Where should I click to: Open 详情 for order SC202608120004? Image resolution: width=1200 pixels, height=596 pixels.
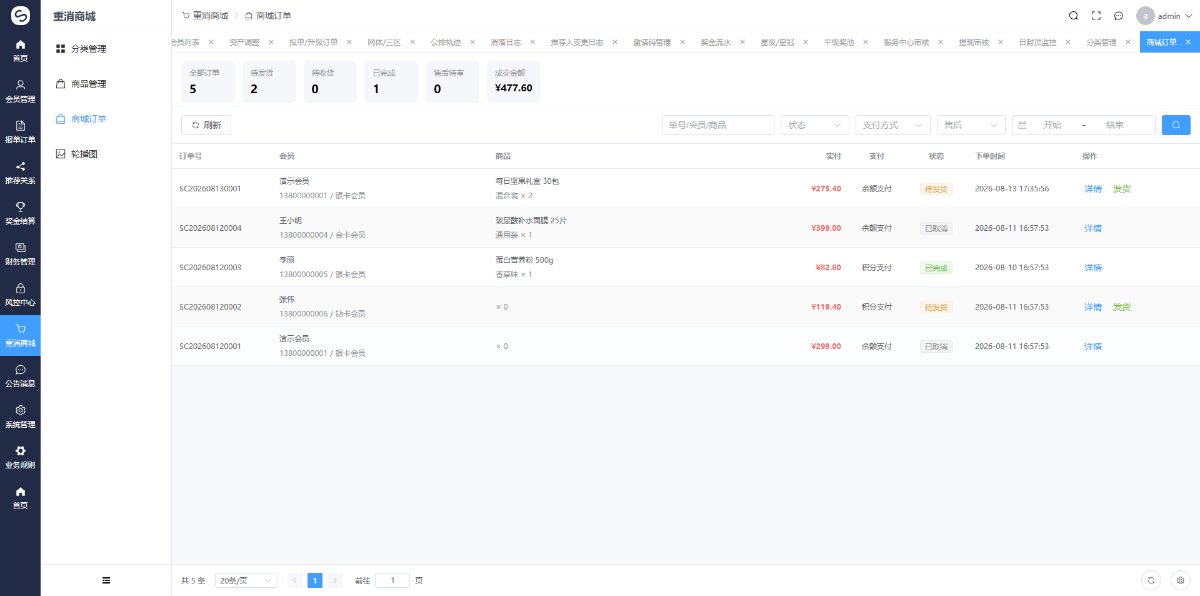tap(1092, 228)
